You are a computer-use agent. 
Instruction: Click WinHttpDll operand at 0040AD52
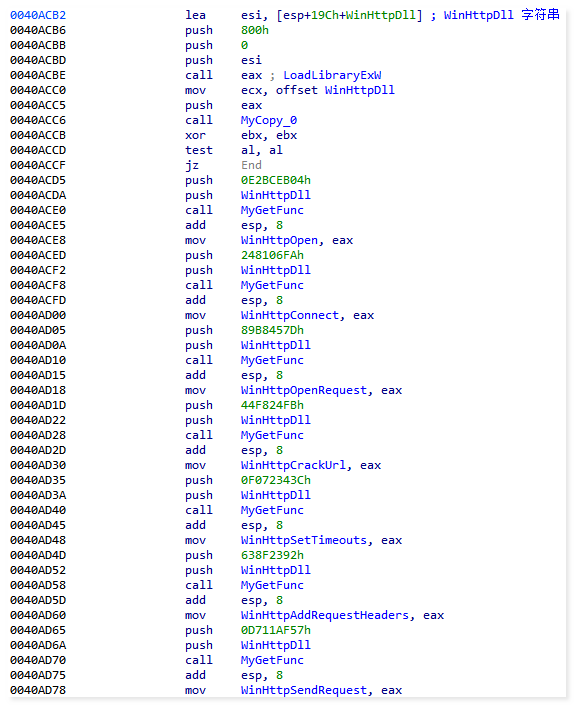click(276, 570)
